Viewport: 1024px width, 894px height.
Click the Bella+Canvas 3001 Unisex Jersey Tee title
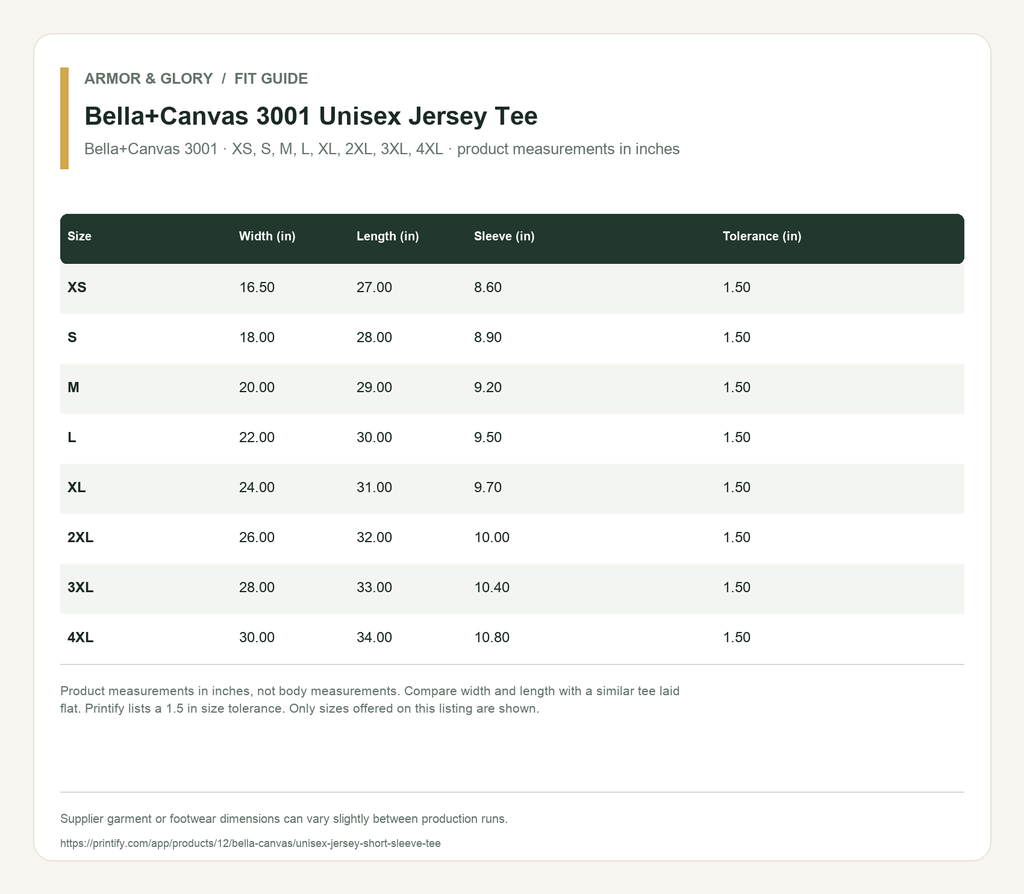pos(311,116)
